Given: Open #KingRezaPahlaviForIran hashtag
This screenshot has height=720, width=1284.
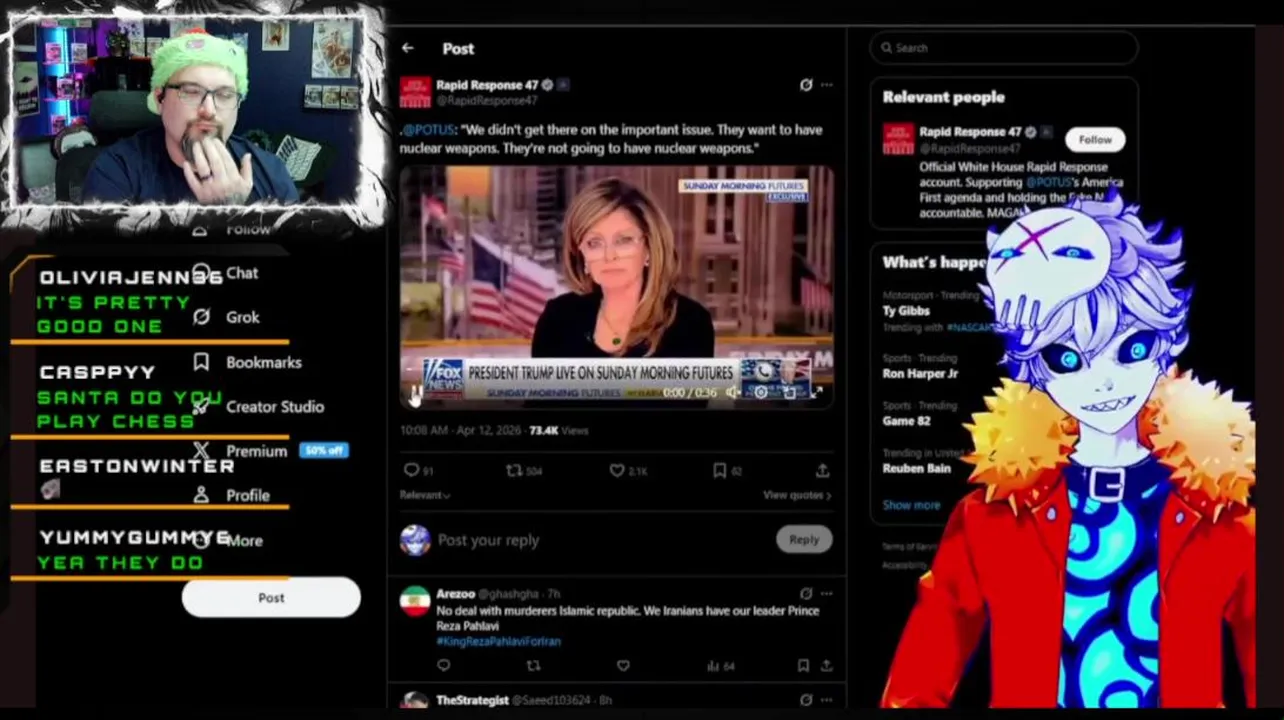Looking at the screenshot, I should coord(499,641).
